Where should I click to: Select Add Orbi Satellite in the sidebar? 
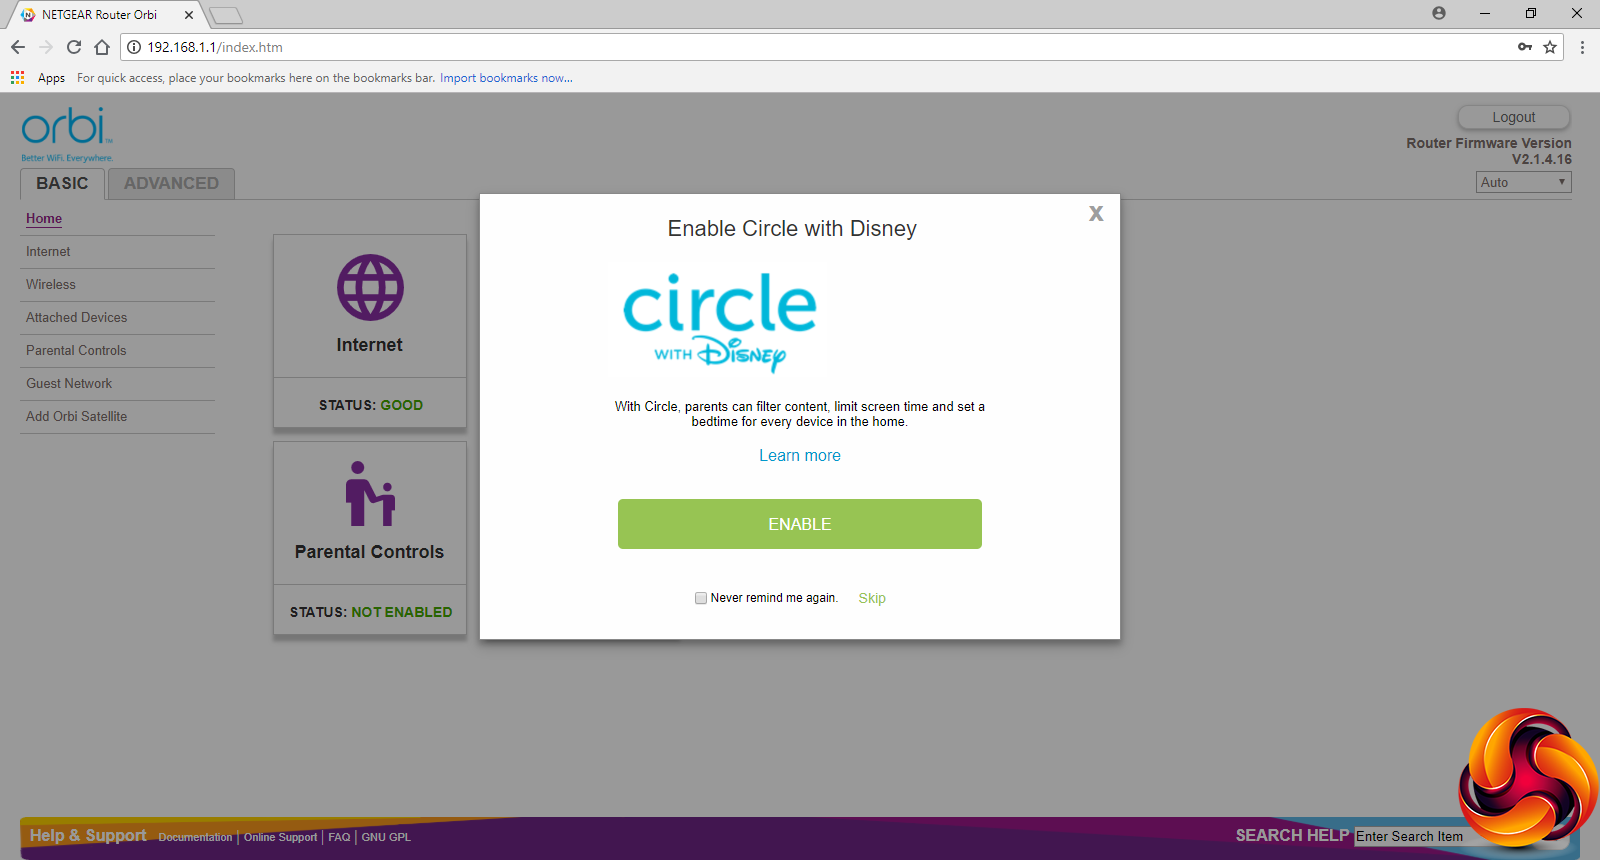tap(77, 417)
